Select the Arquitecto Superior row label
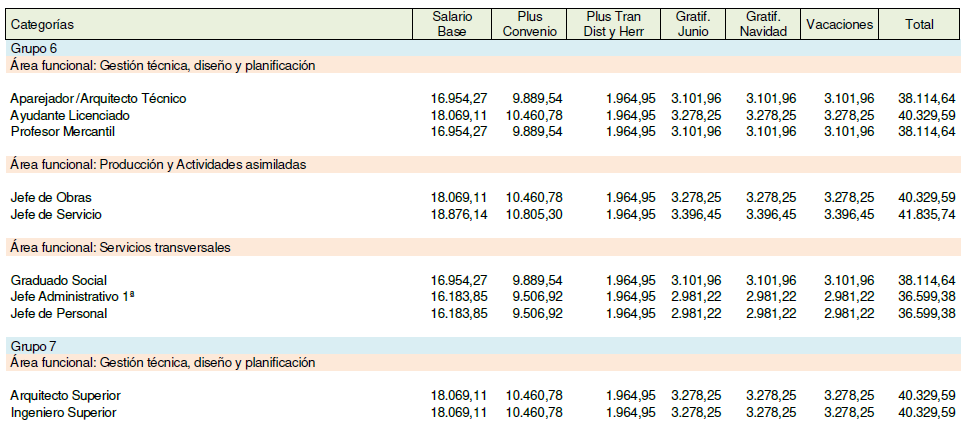969x431 pixels. pyautogui.click(x=66, y=395)
